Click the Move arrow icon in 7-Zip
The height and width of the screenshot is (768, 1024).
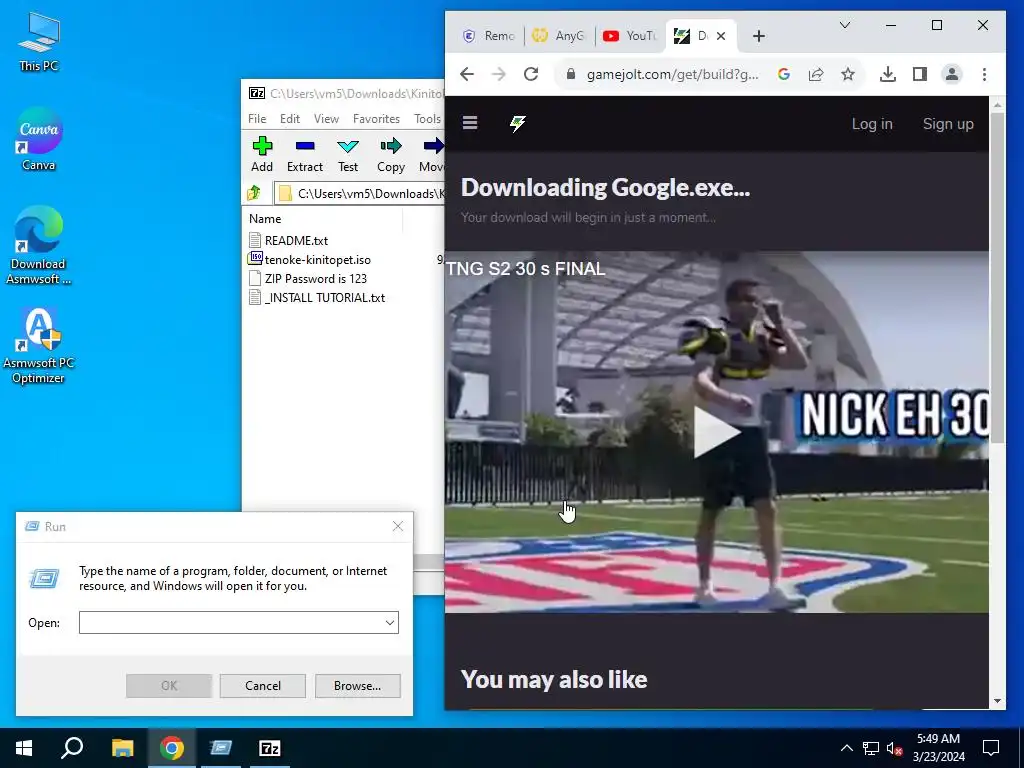coord(432,154)
